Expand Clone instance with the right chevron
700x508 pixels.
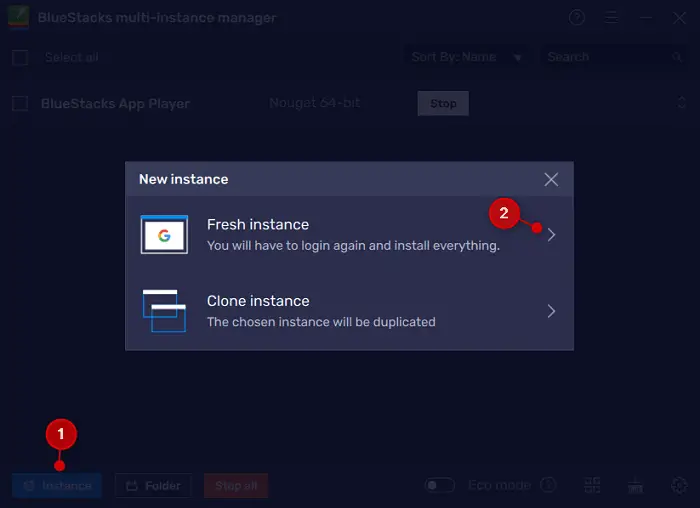[x=551, y=311]
